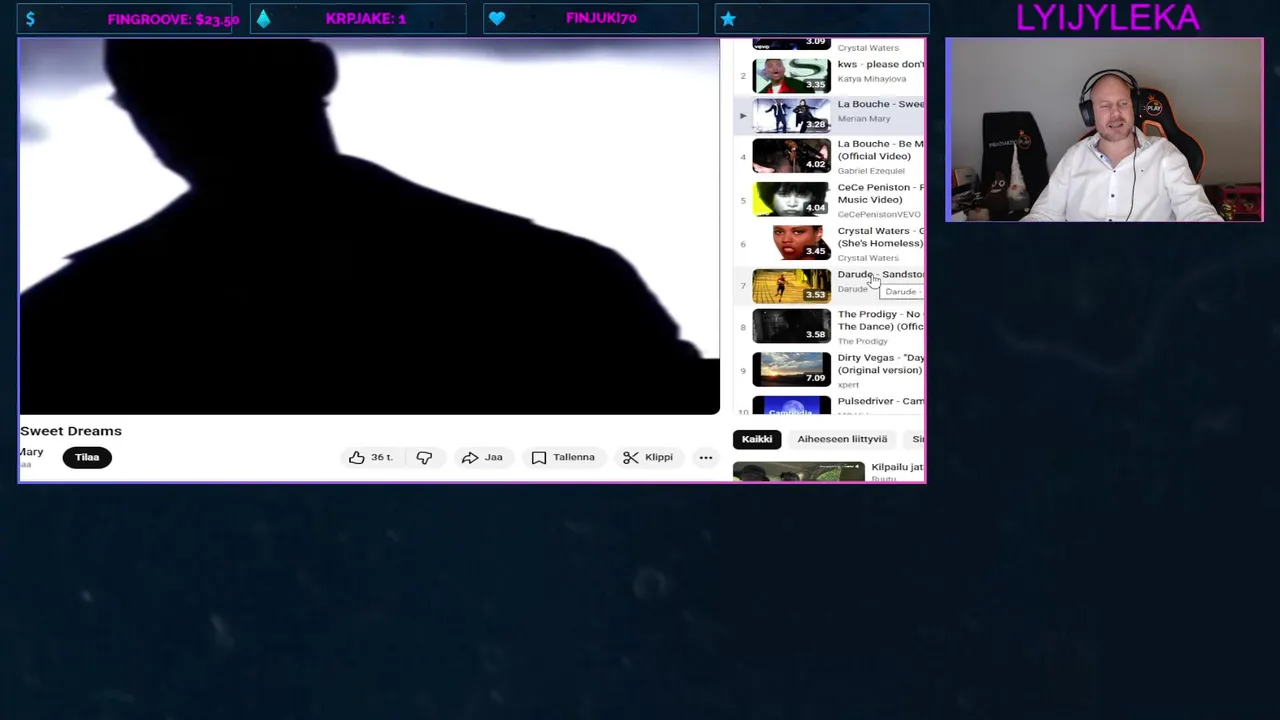Viewport: 1280px width, 720px height.
Task: Click Crystal Waters channel under She's Homeless
Action: tap(868, 258)
